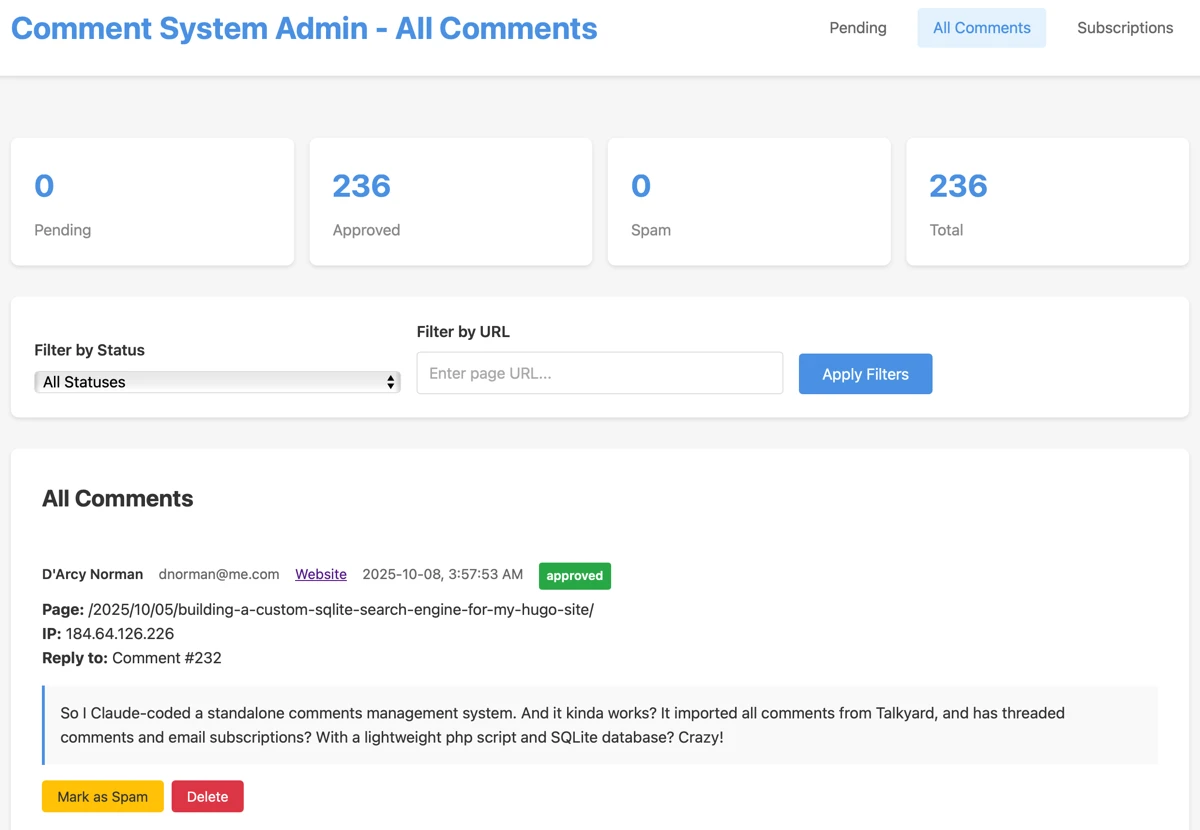Expand the All Statuses dropdown
This screenshot has width=1200, height=830.
(217, 382)
